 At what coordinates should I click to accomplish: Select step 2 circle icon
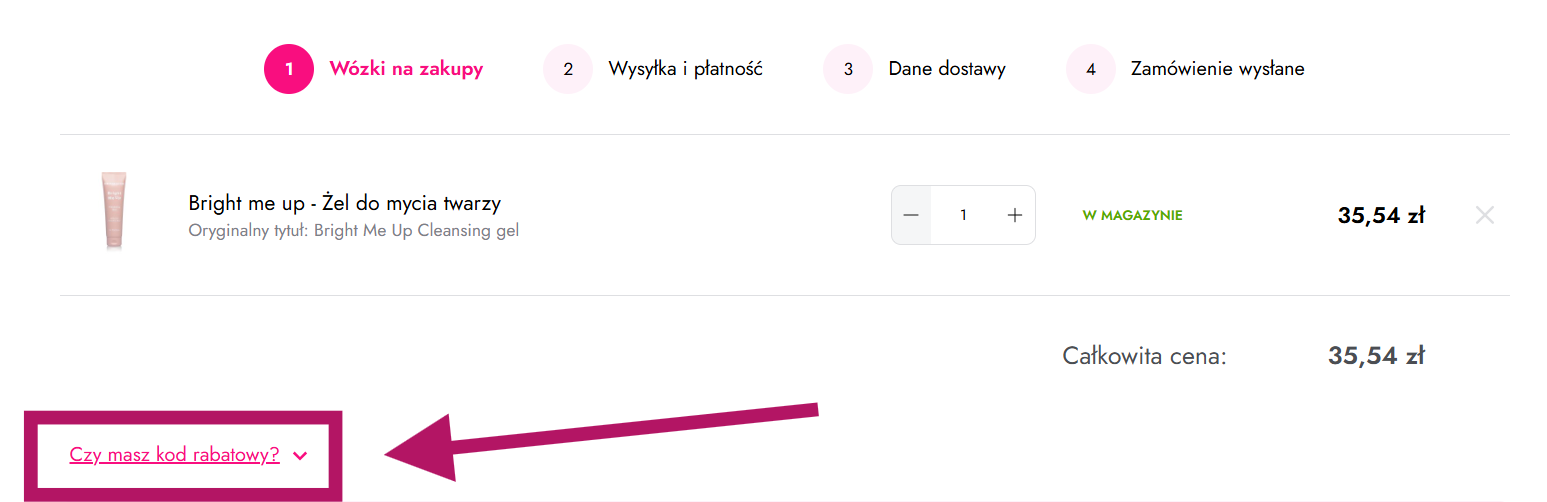568,69
